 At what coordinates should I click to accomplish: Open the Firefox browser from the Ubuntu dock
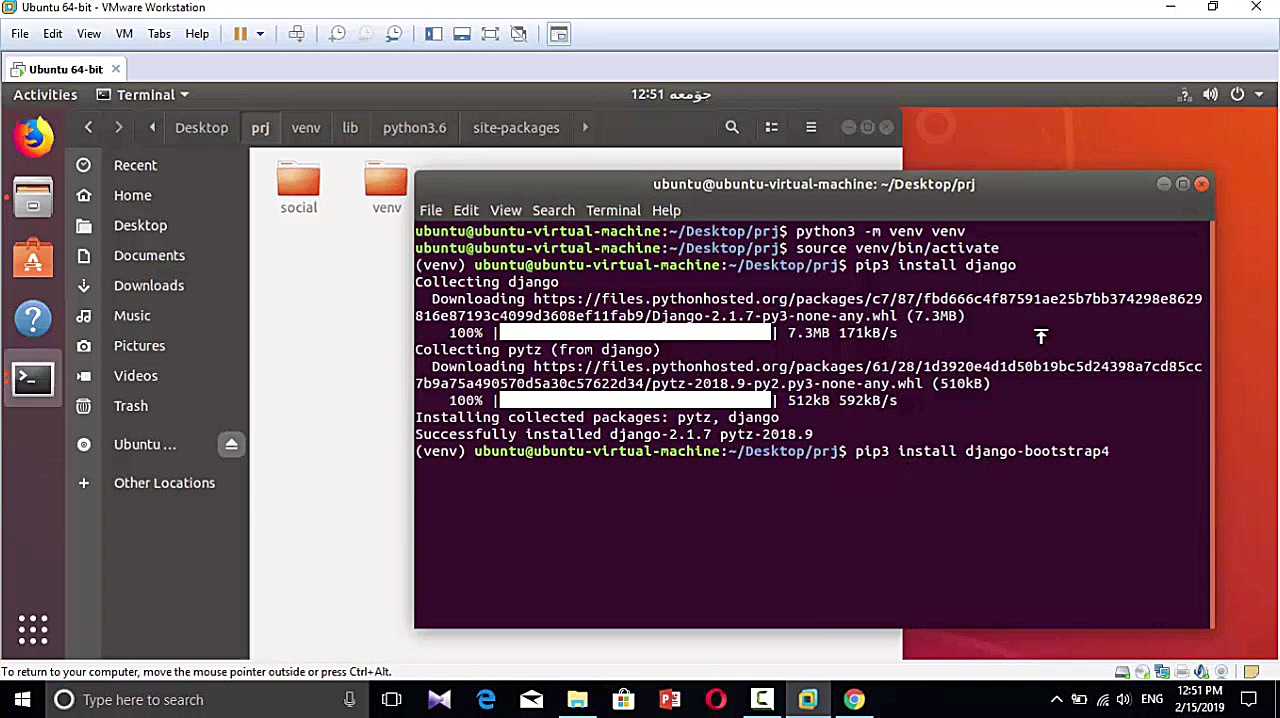click(33, 137)
